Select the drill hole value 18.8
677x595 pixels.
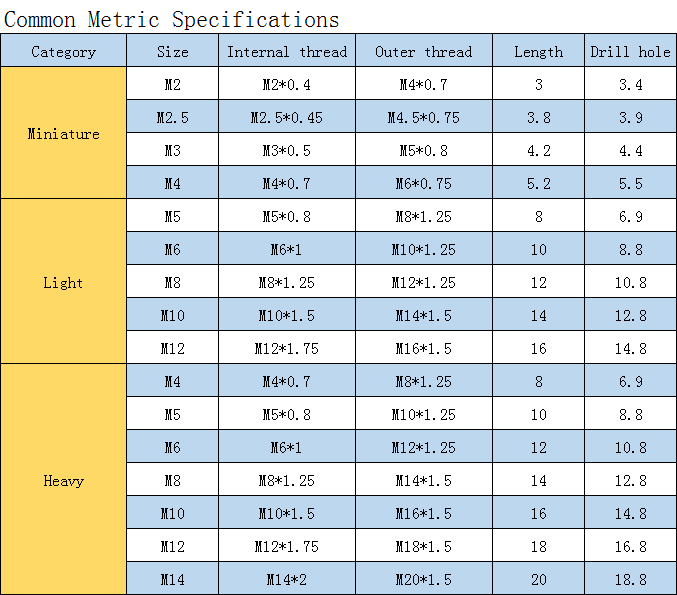pyautogui.click(x=630, y=578)
